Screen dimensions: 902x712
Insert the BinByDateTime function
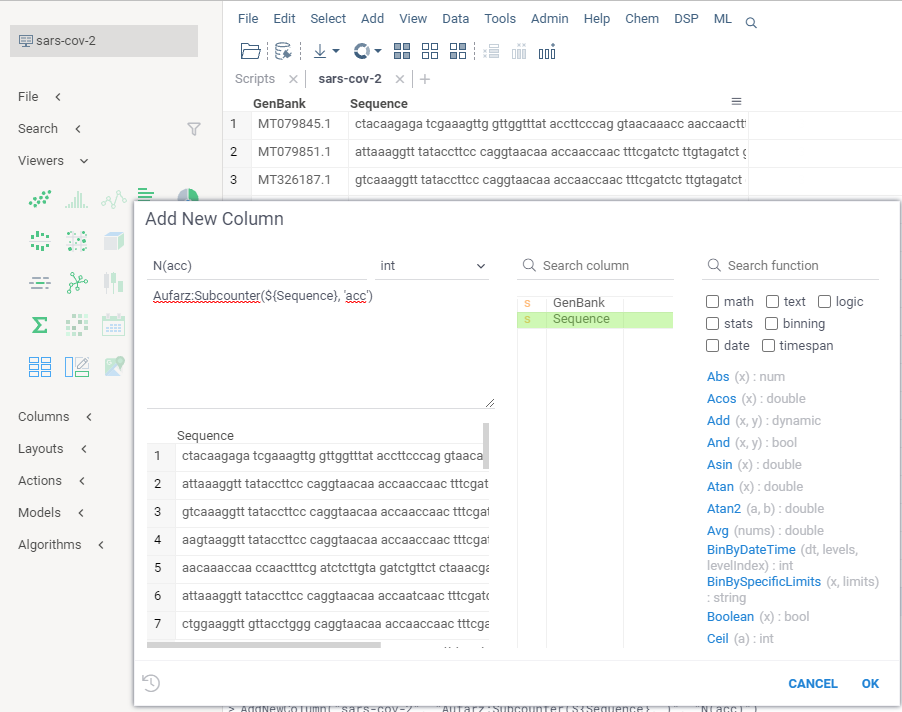coord(751,550)
